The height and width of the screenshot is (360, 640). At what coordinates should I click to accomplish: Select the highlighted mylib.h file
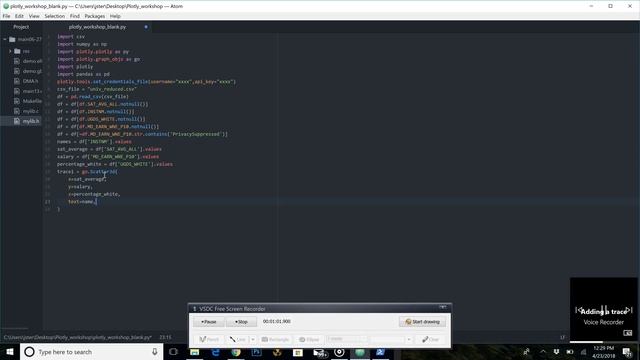[x=21, y=121]
